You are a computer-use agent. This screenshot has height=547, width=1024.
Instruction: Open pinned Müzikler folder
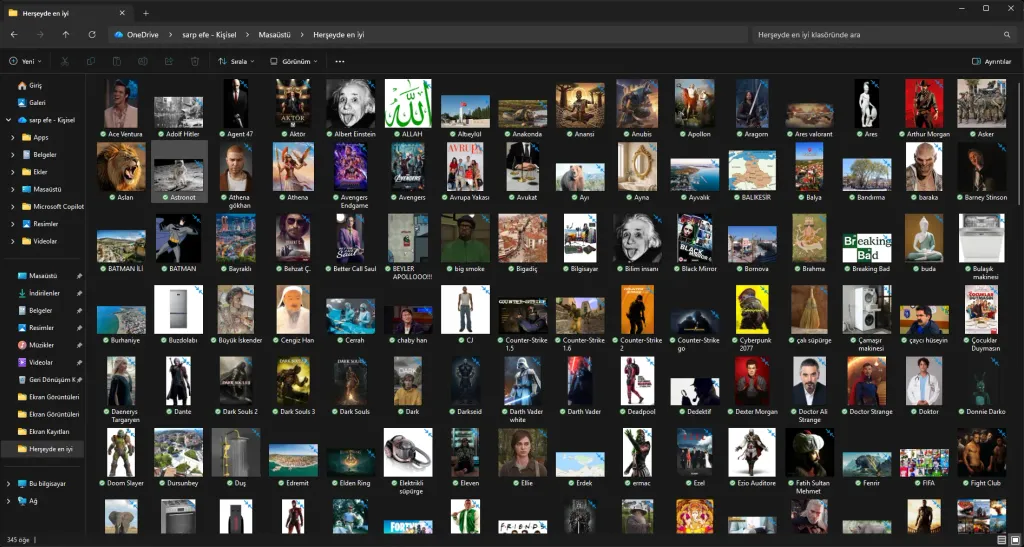point(43,345)
